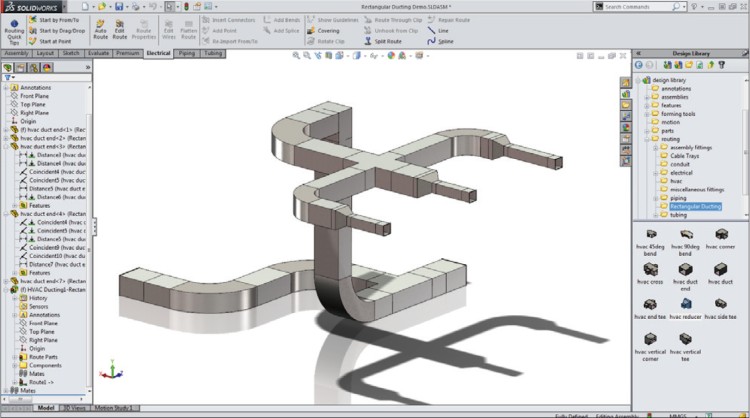Collapse the routing folder in Design Library

coord(647,138)
